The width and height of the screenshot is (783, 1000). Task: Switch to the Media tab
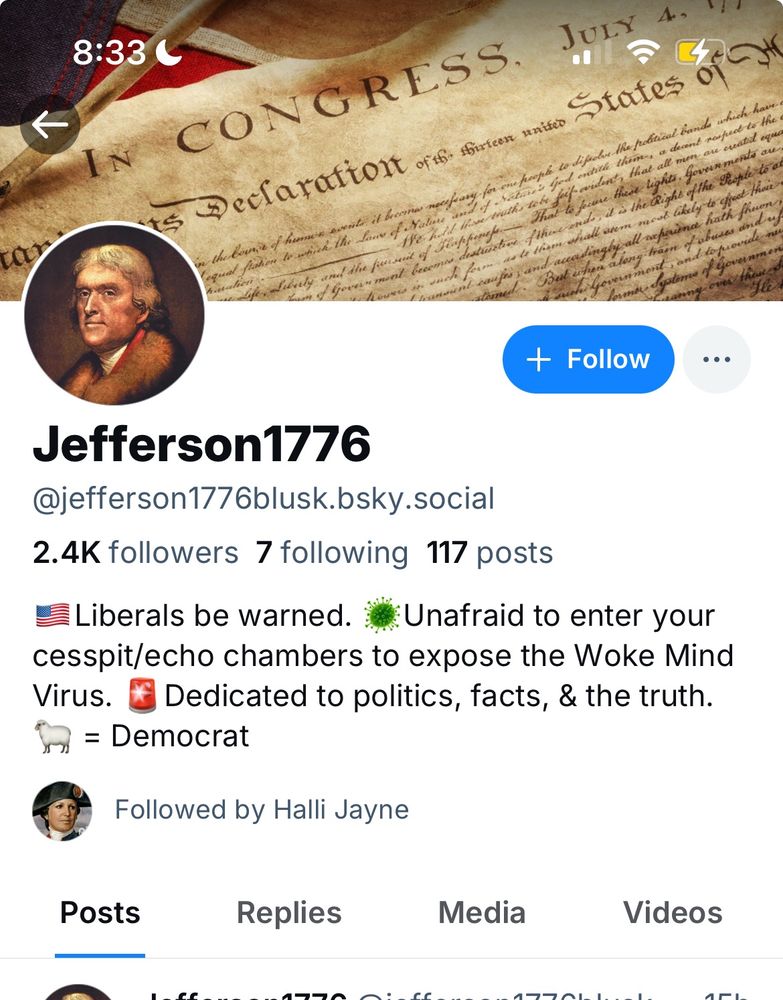click(x=481, y=913)
